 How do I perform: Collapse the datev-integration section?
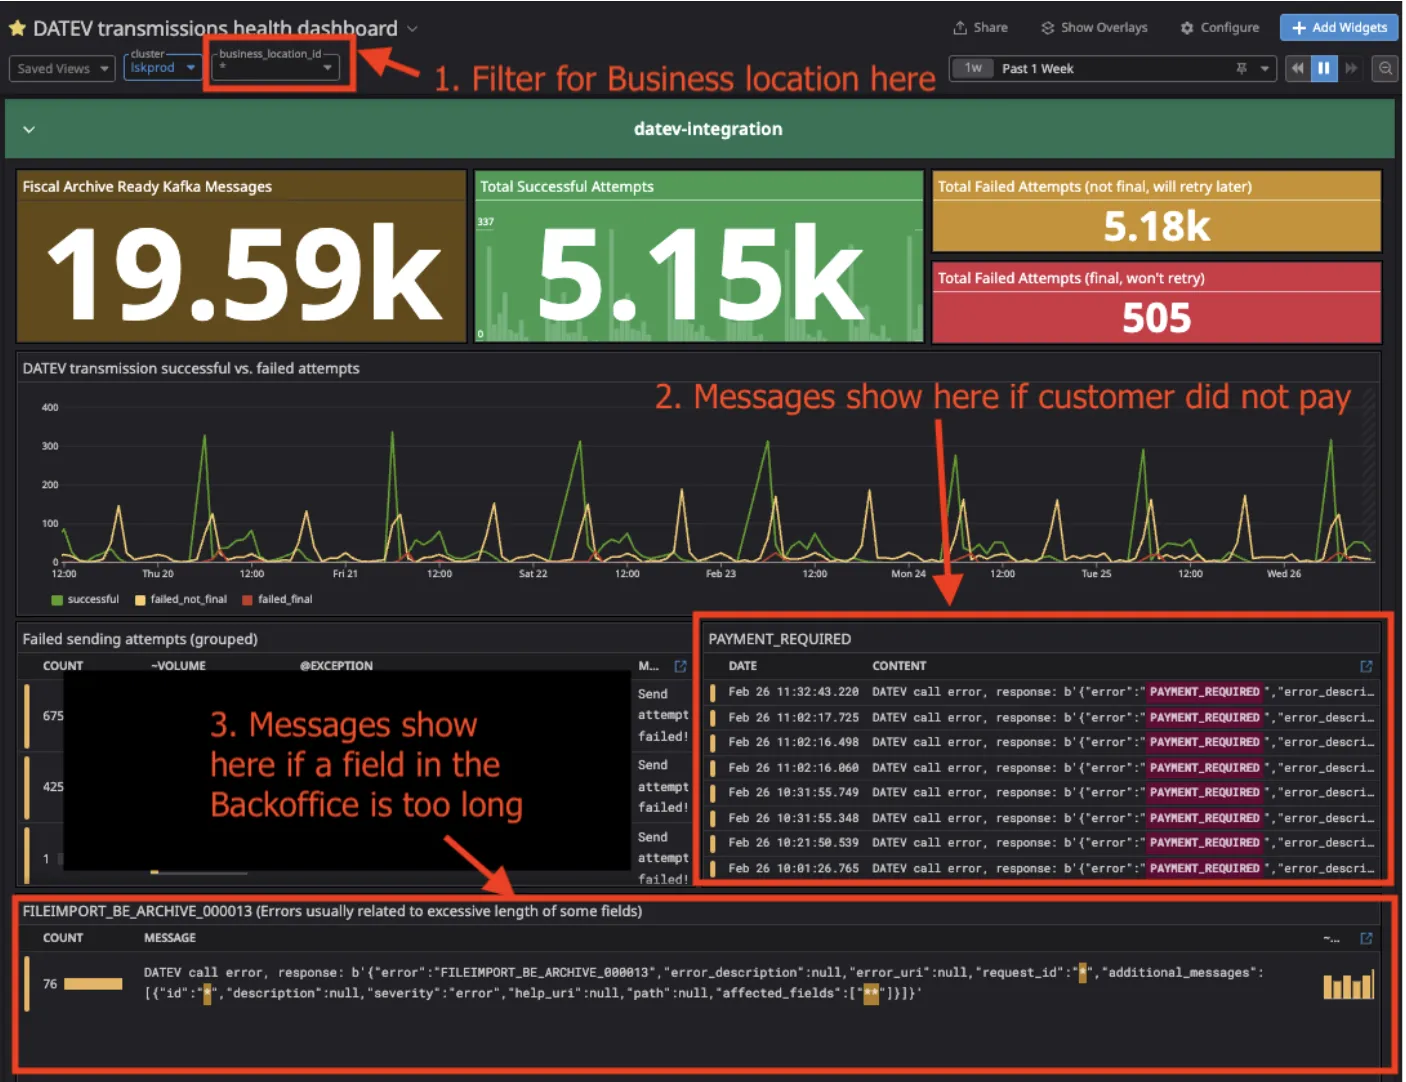[29, 129]
